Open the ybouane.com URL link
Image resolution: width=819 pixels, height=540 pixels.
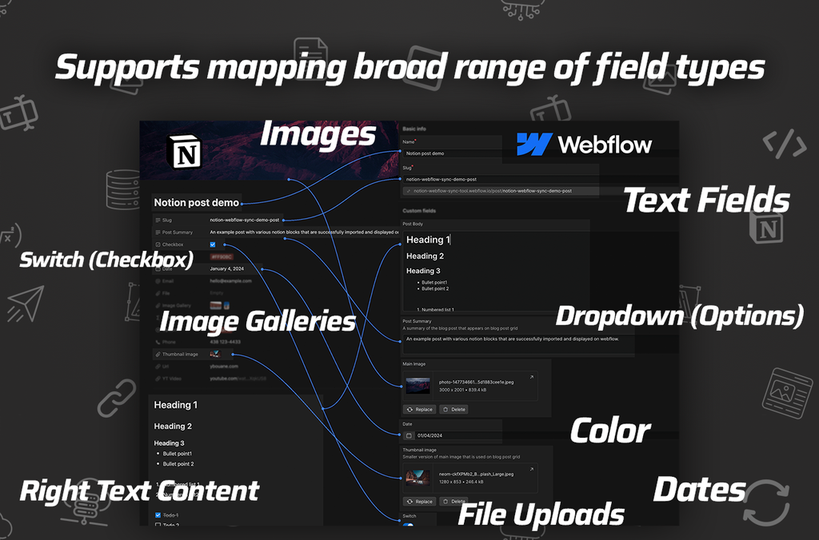[x=224, y=366]
